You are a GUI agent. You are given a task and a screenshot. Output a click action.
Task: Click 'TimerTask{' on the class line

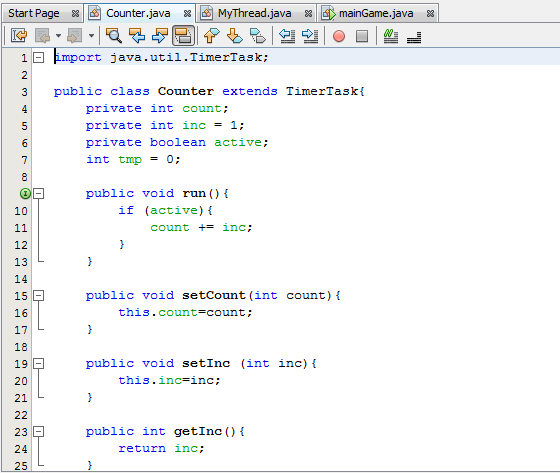point(325,91)
